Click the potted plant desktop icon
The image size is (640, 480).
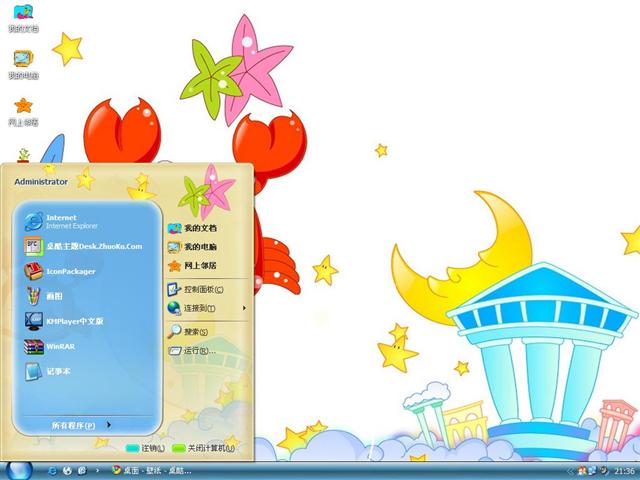23,156
